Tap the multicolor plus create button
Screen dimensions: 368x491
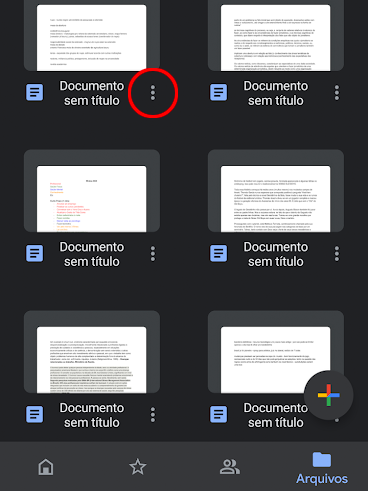(x=329, y=395)
